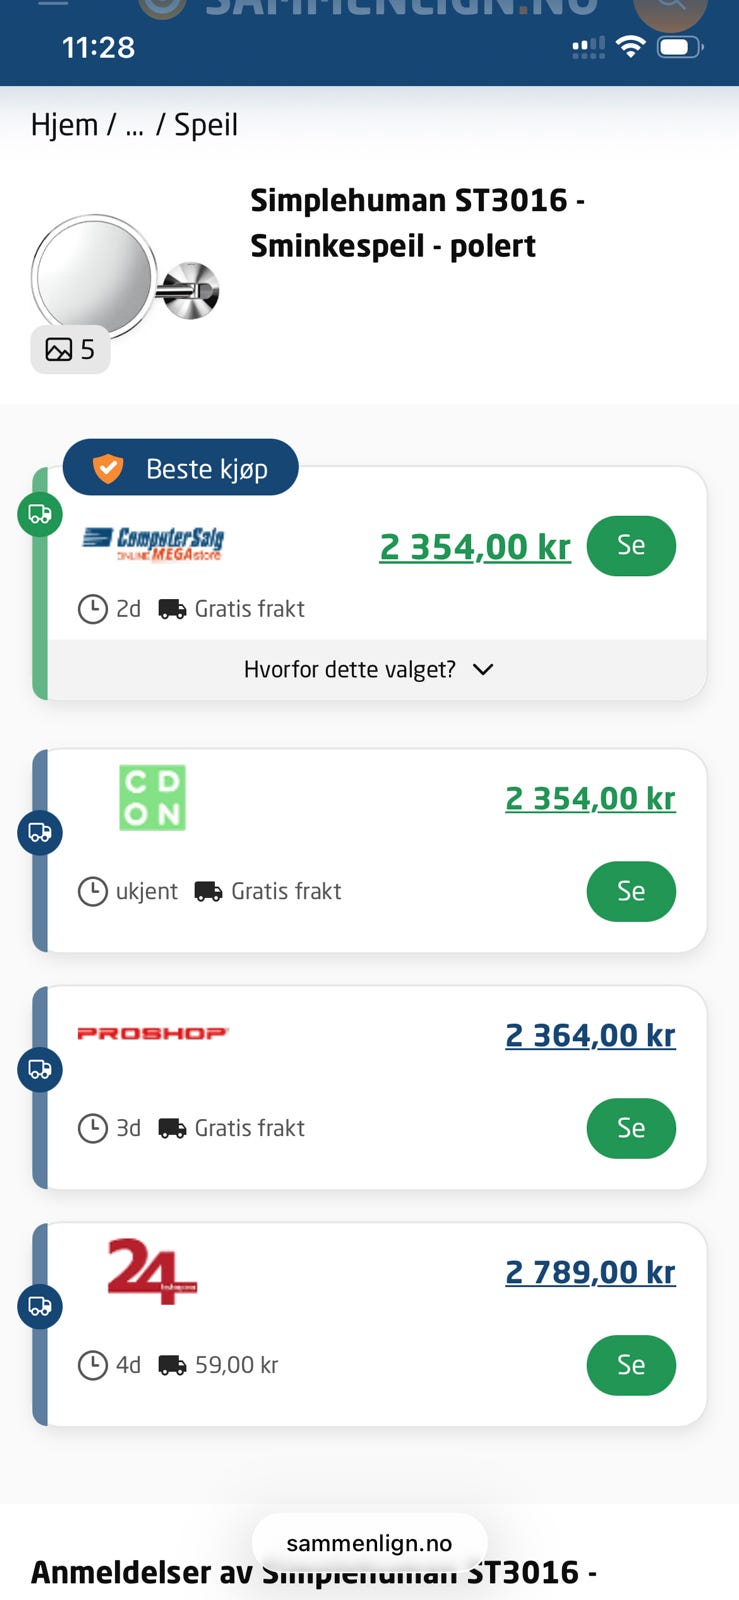Tap the ComputerSalg MEGAstore logo
Viewport: 739px width, 1600px height.
tap(153, 544)
